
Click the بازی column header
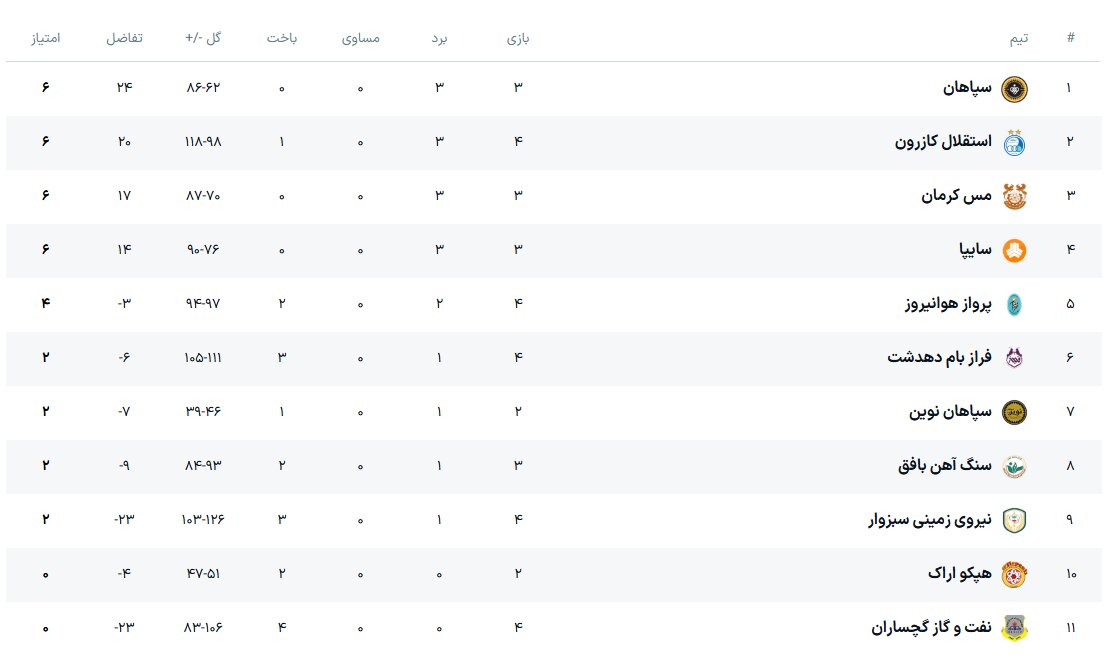coord(518,38)
